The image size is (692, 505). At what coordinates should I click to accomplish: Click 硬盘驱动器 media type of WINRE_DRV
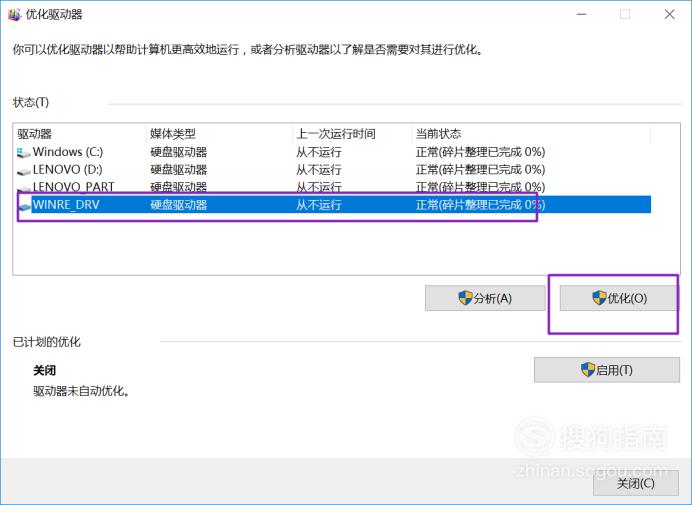(x=179, y=205)
